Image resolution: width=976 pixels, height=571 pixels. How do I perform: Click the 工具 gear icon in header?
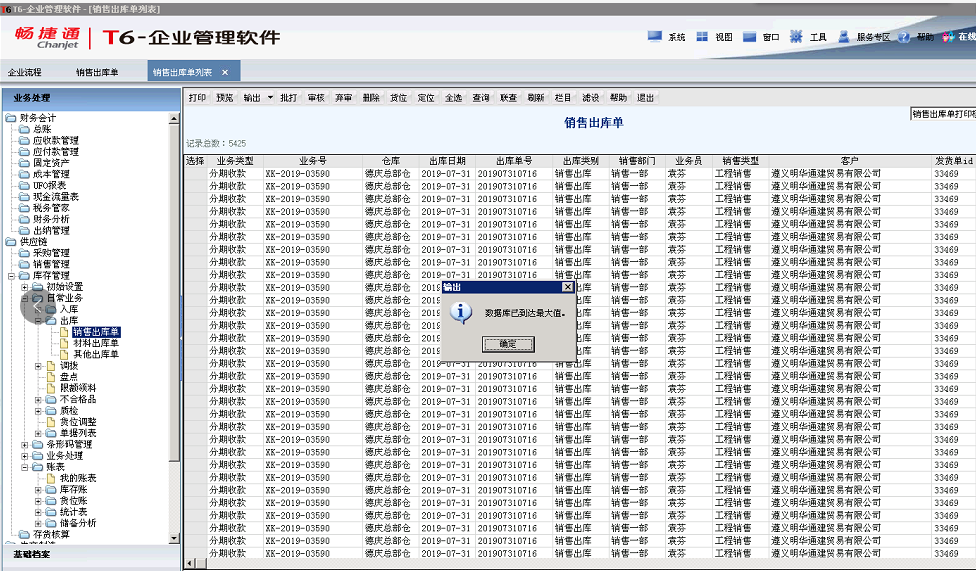click(796, 37)
